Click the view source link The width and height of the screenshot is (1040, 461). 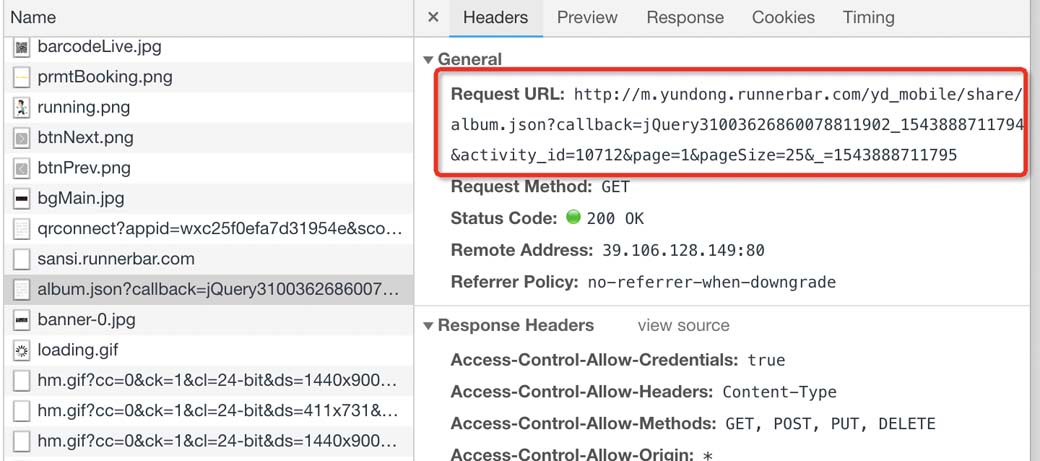[x=683, y=326]
